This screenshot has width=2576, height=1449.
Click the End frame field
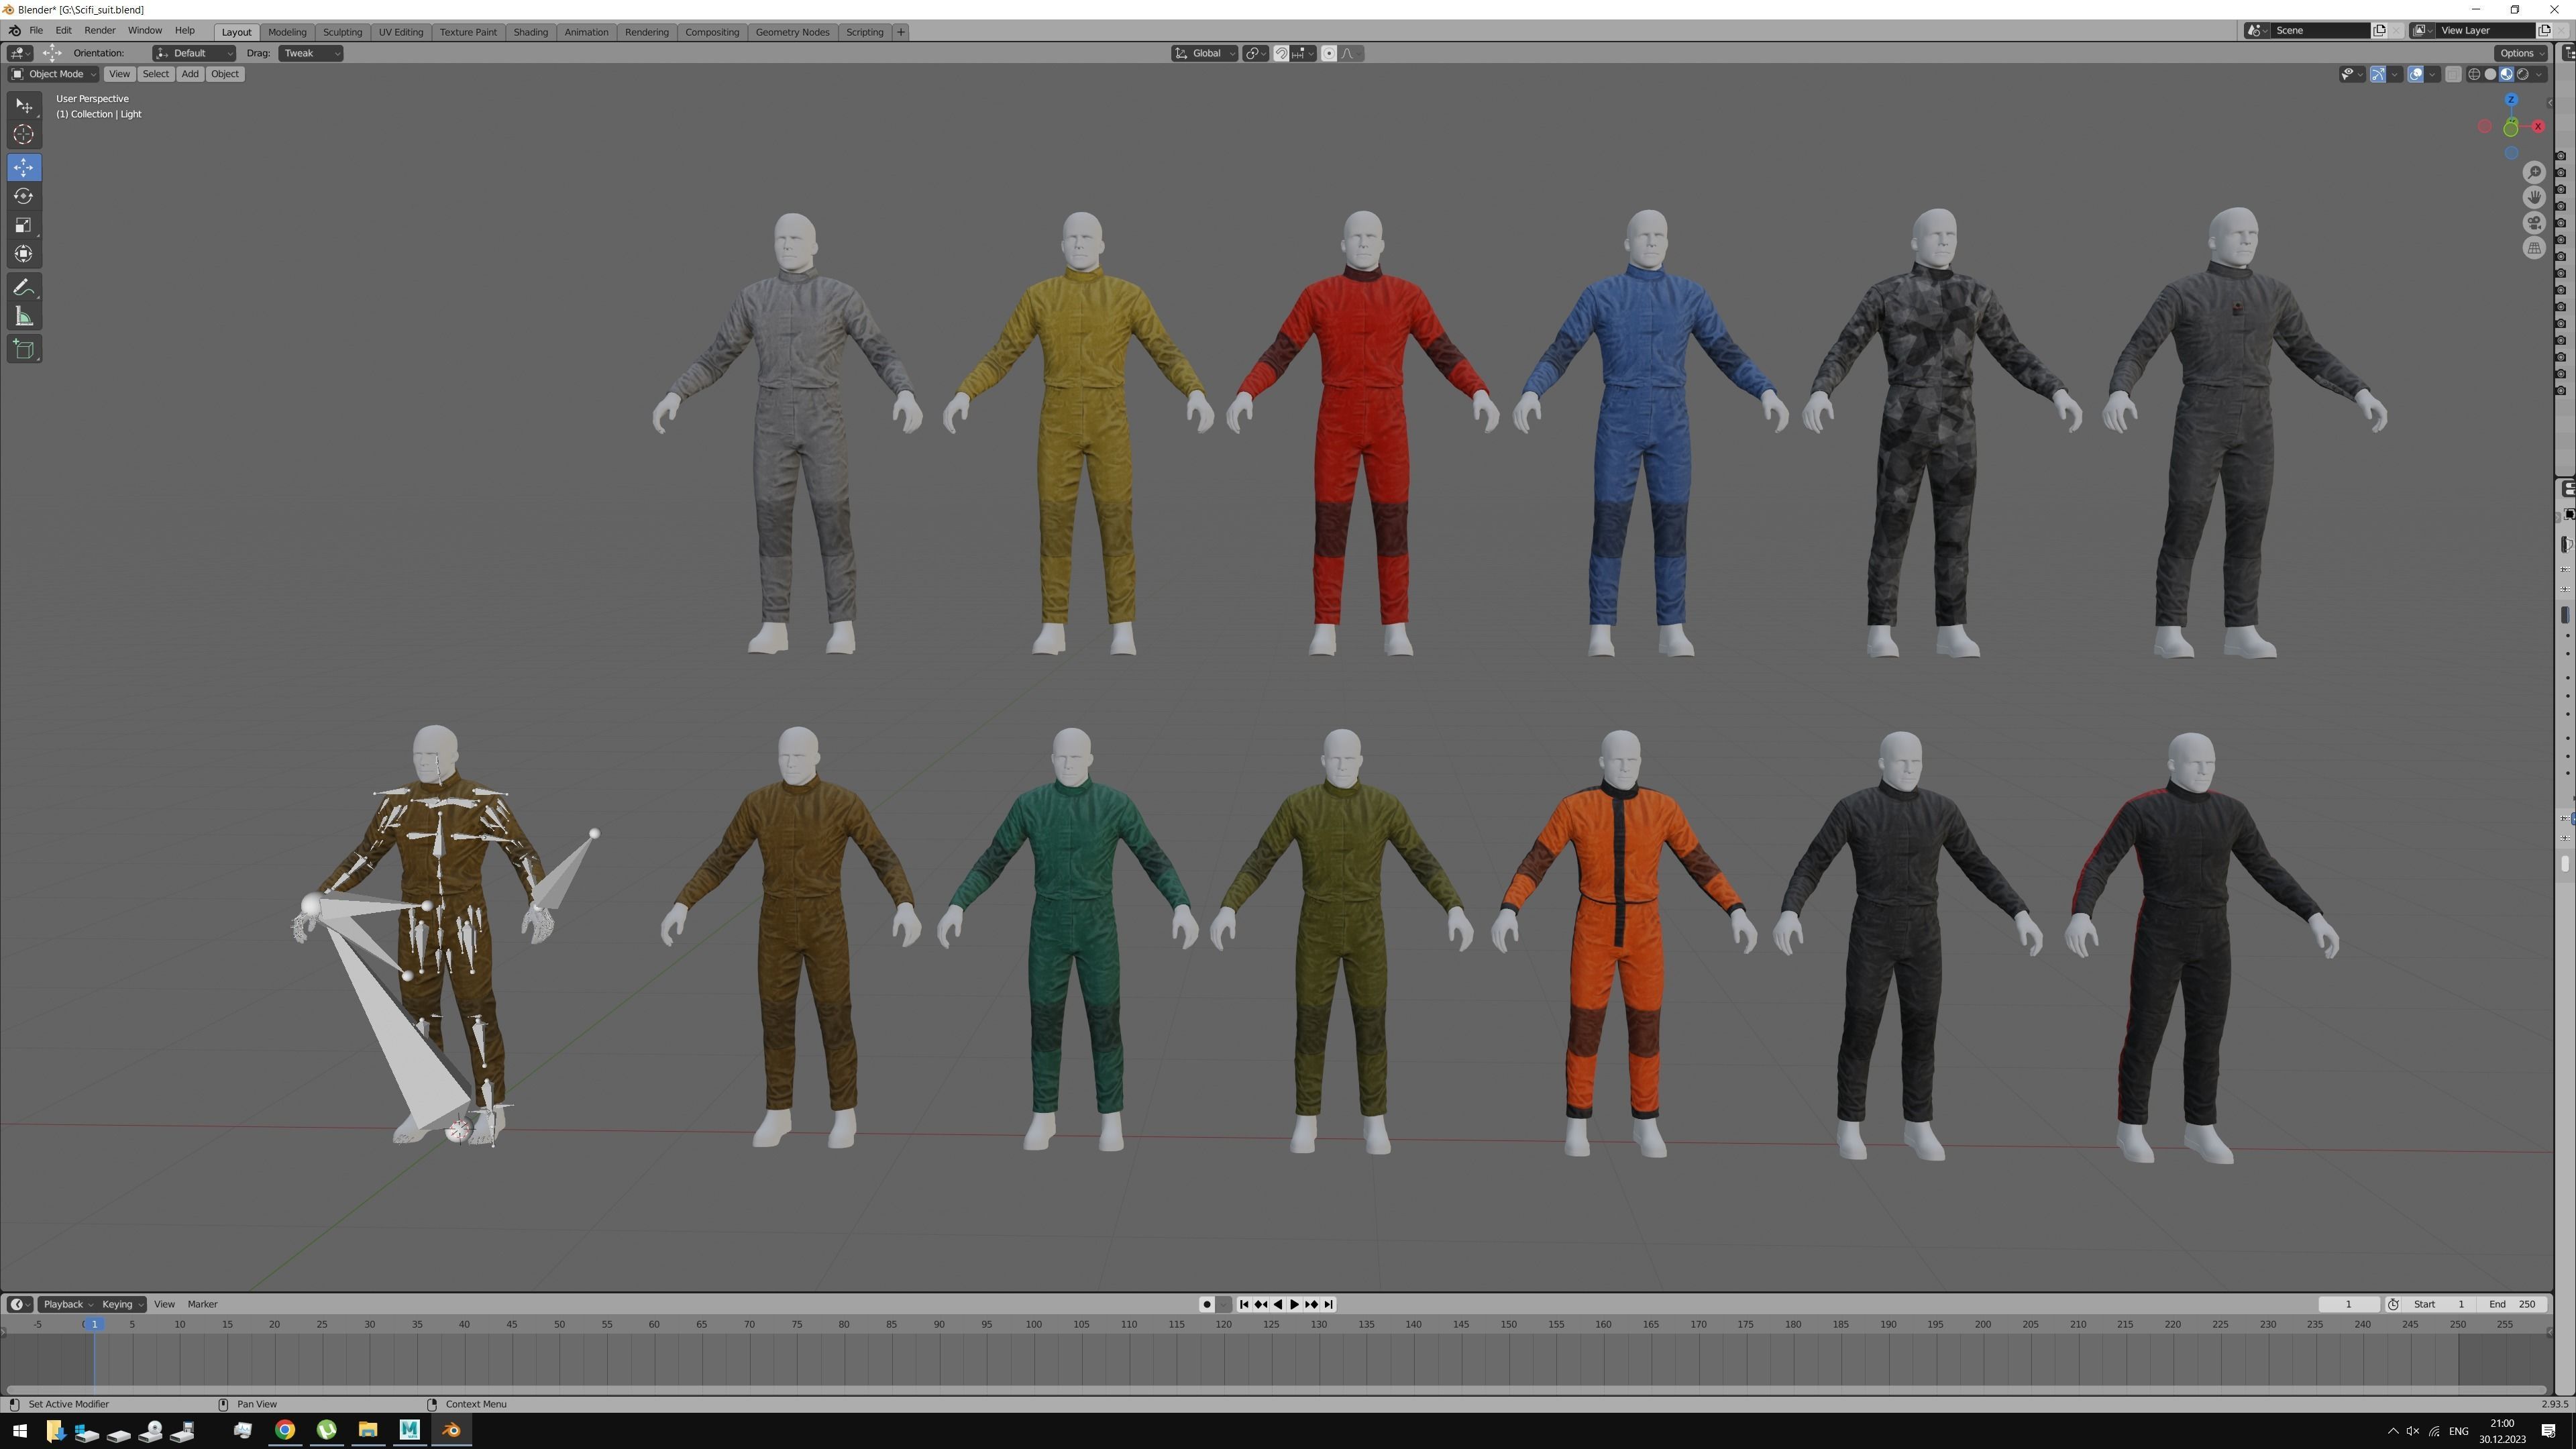2512,1304
